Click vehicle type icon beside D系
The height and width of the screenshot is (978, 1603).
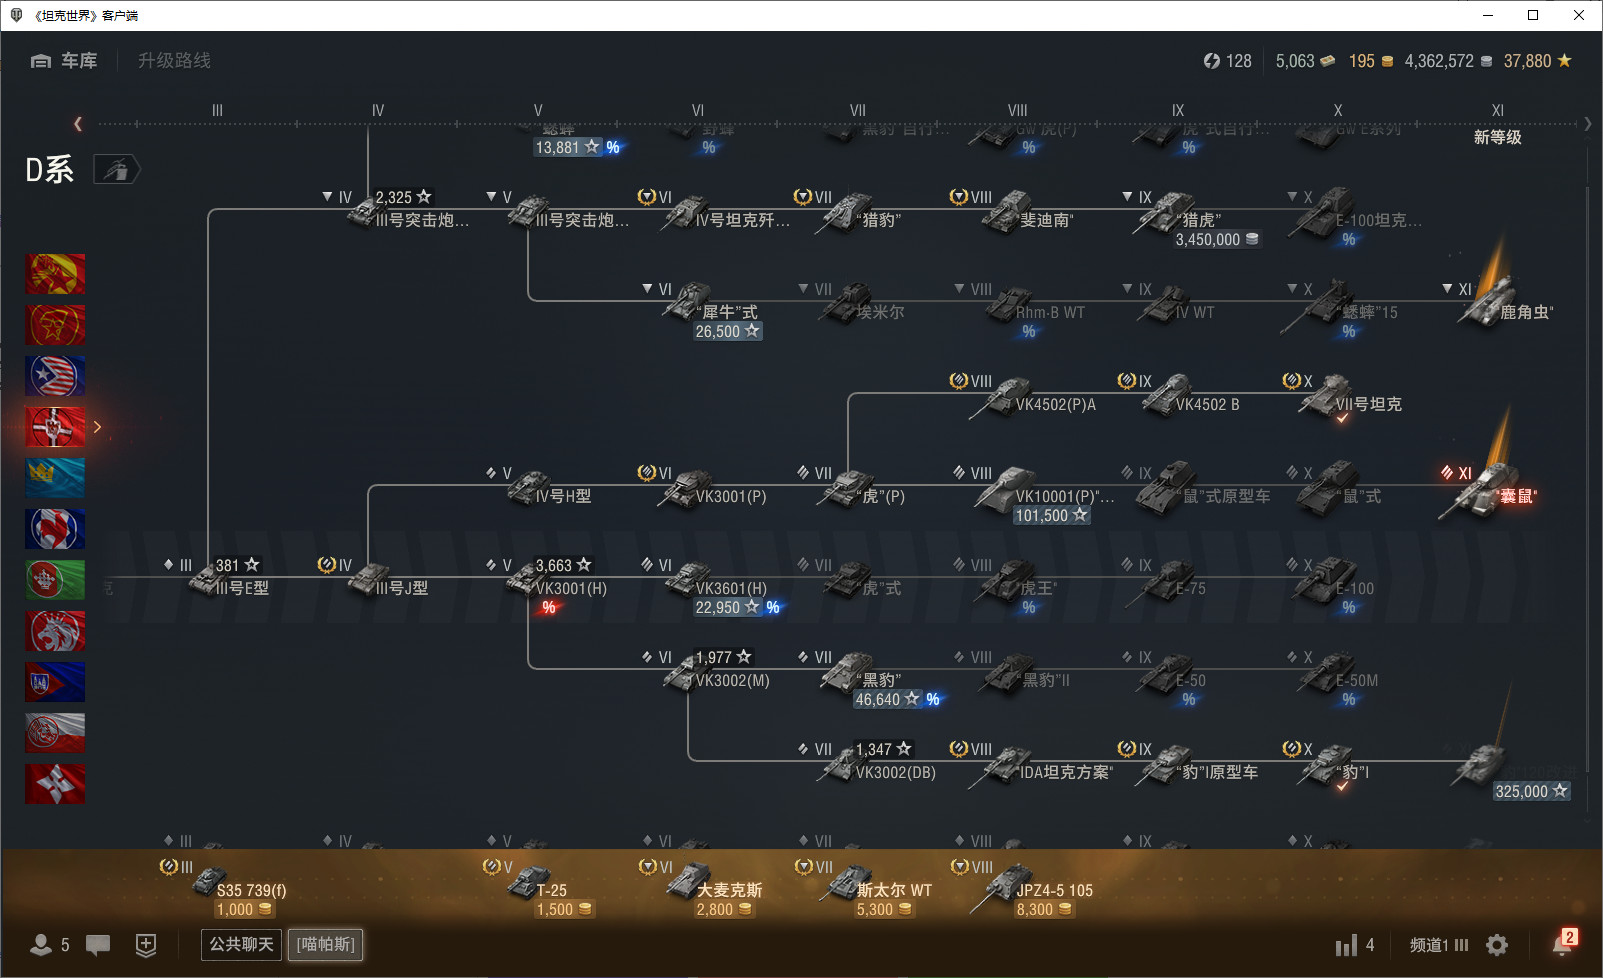click(117, 170)
